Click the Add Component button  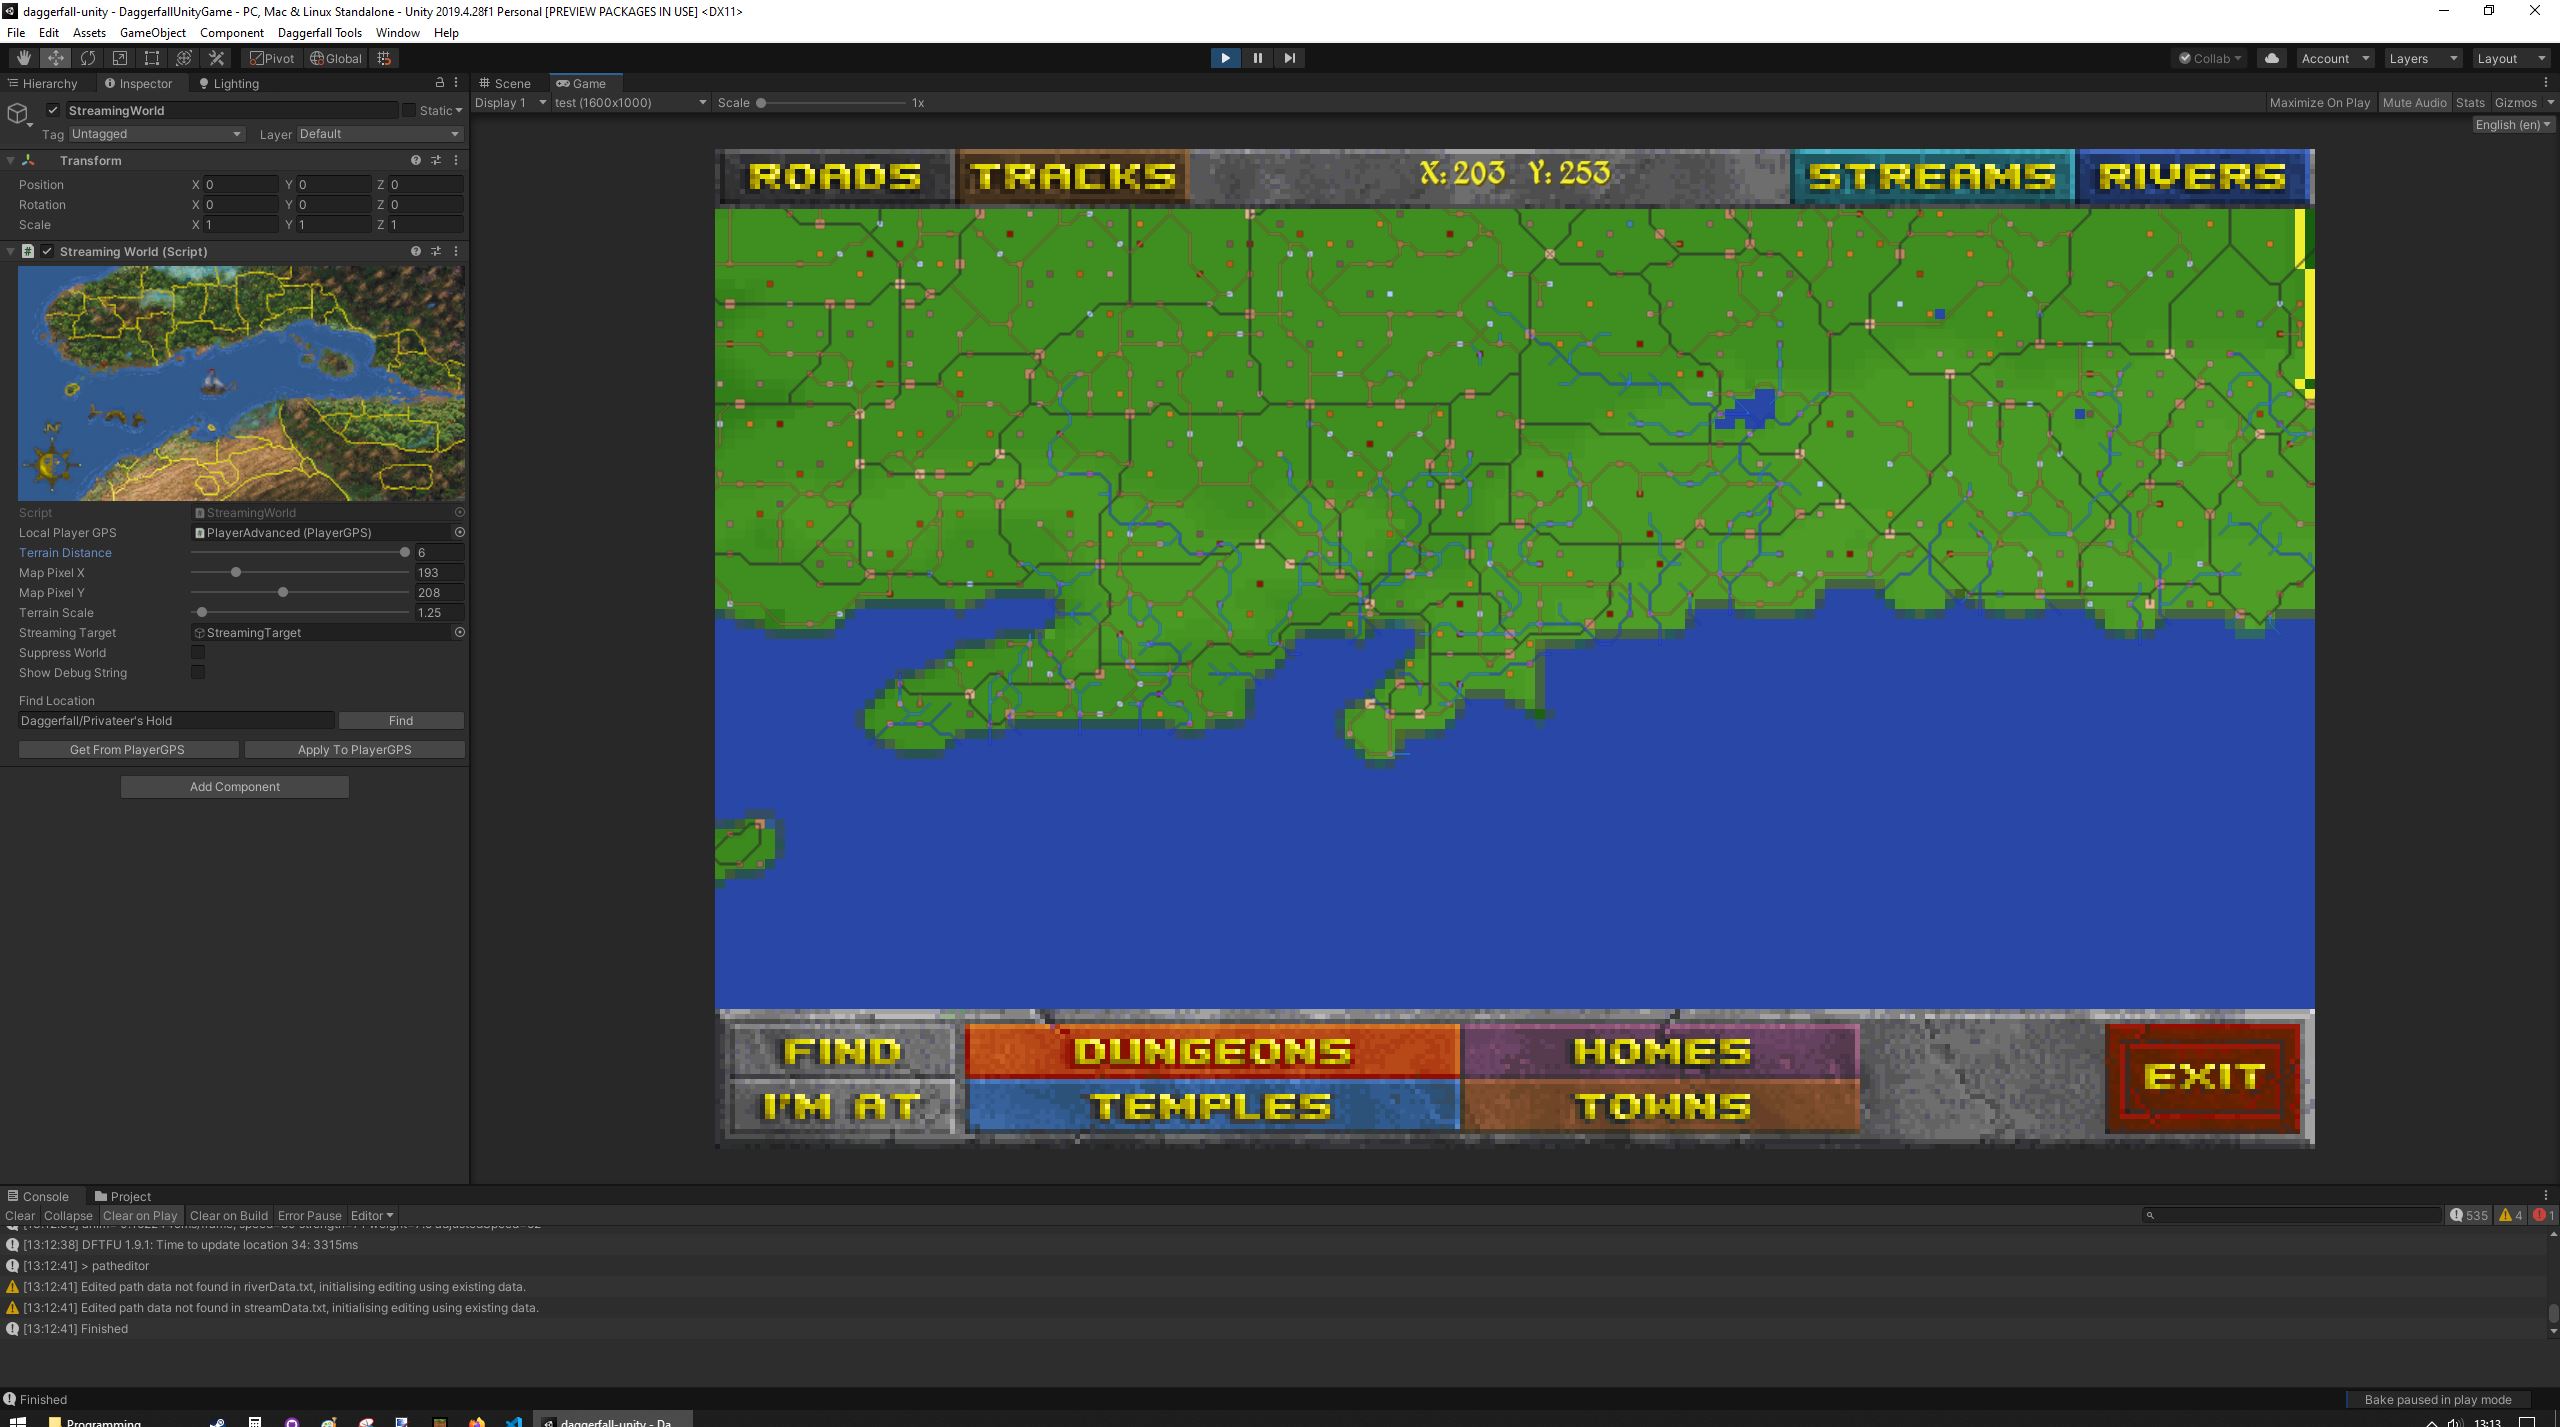(x=235, y=786)
